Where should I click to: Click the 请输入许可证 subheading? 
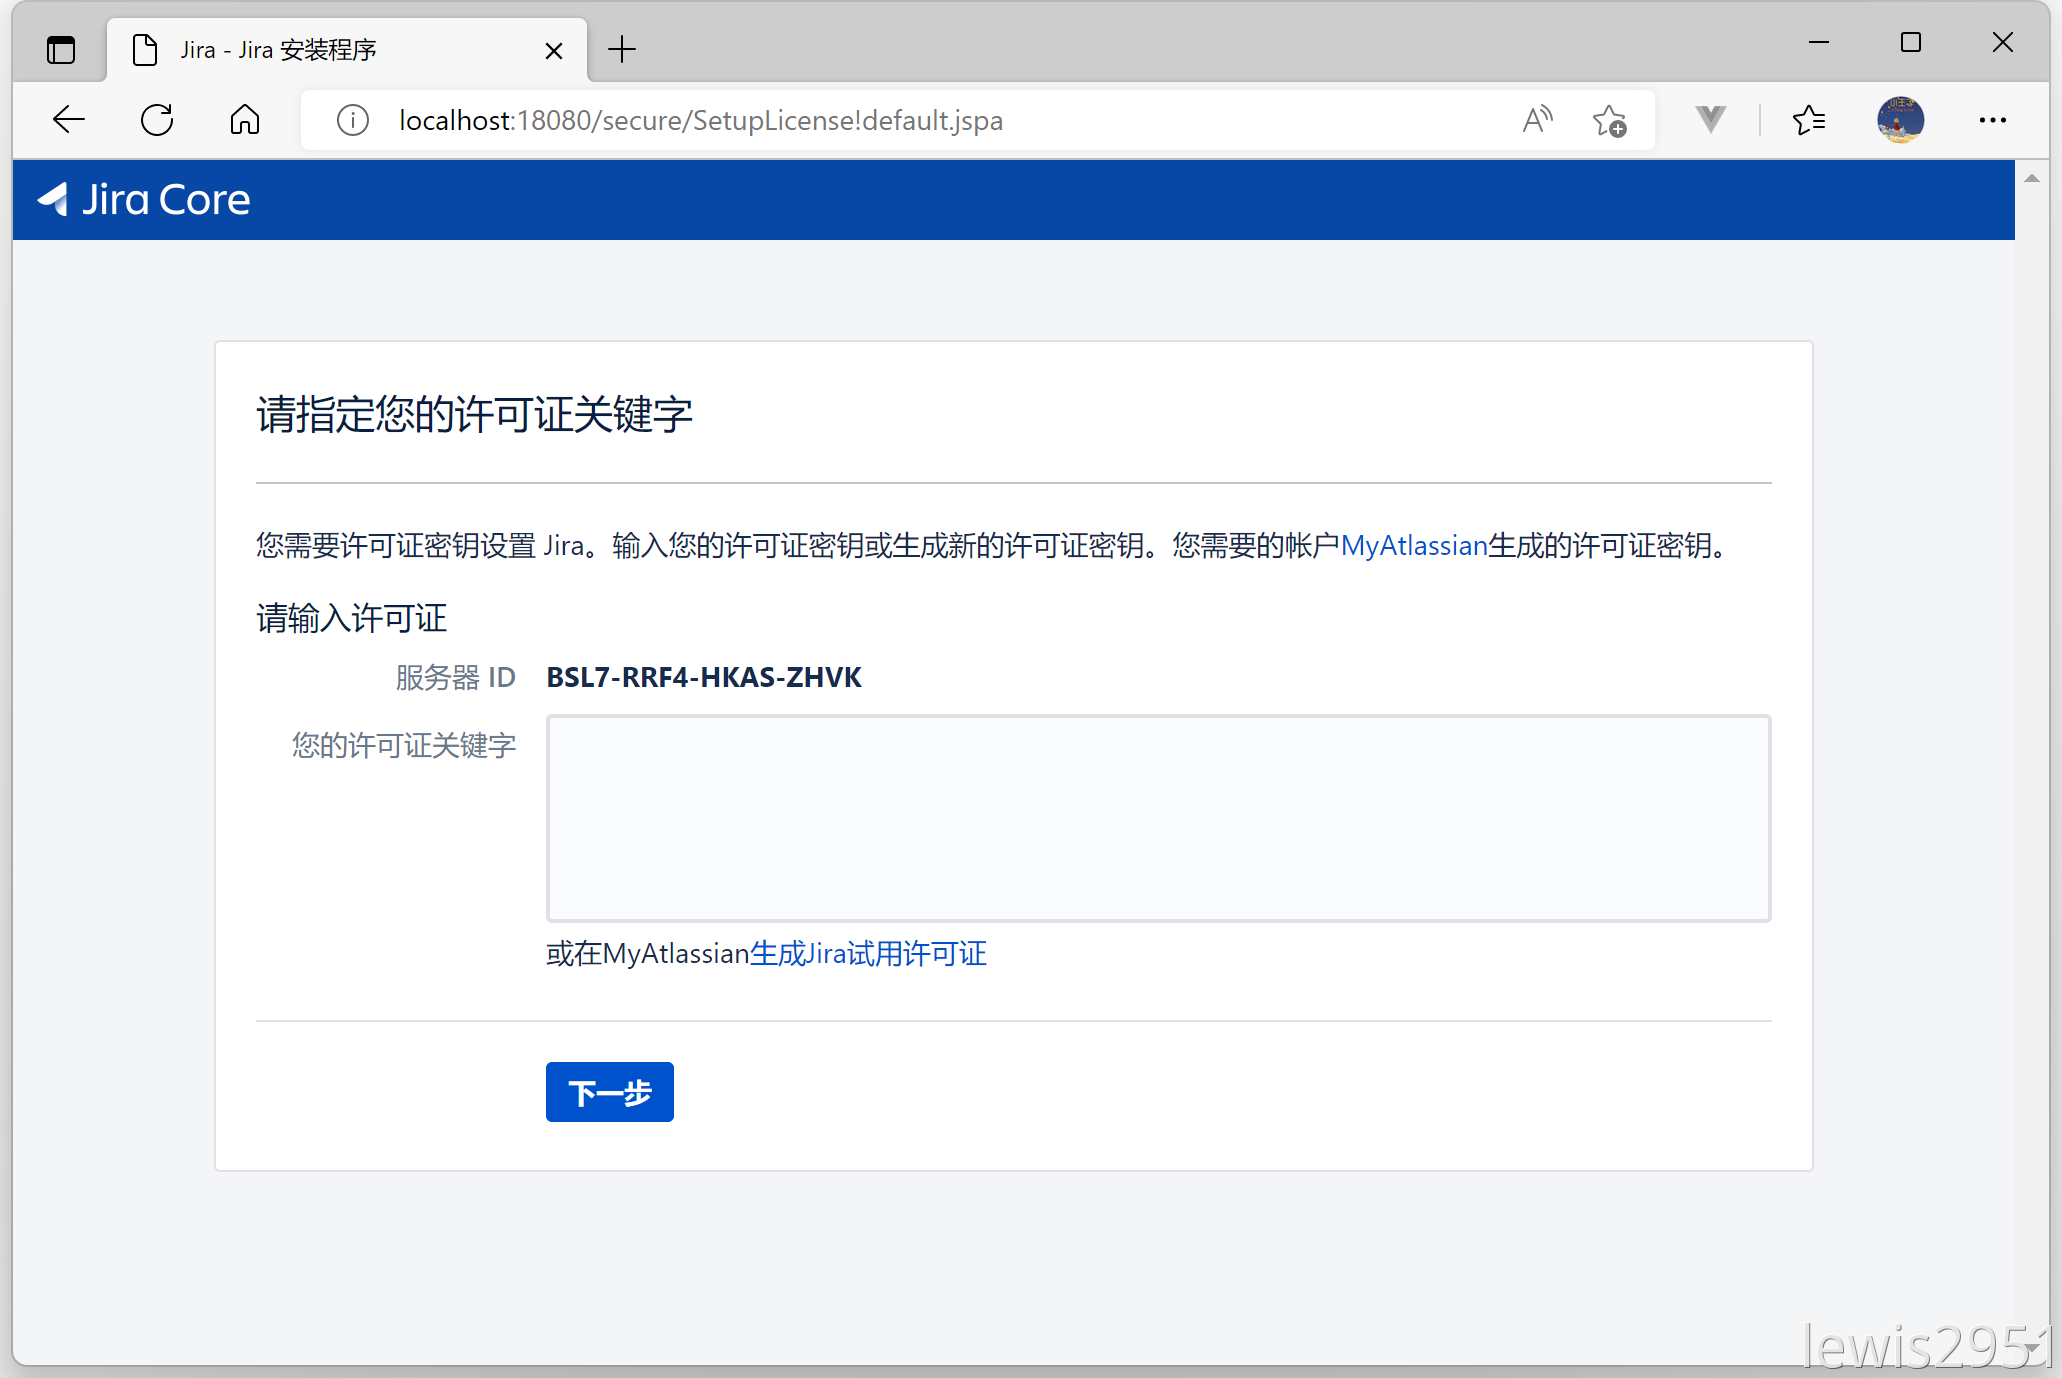351,618
